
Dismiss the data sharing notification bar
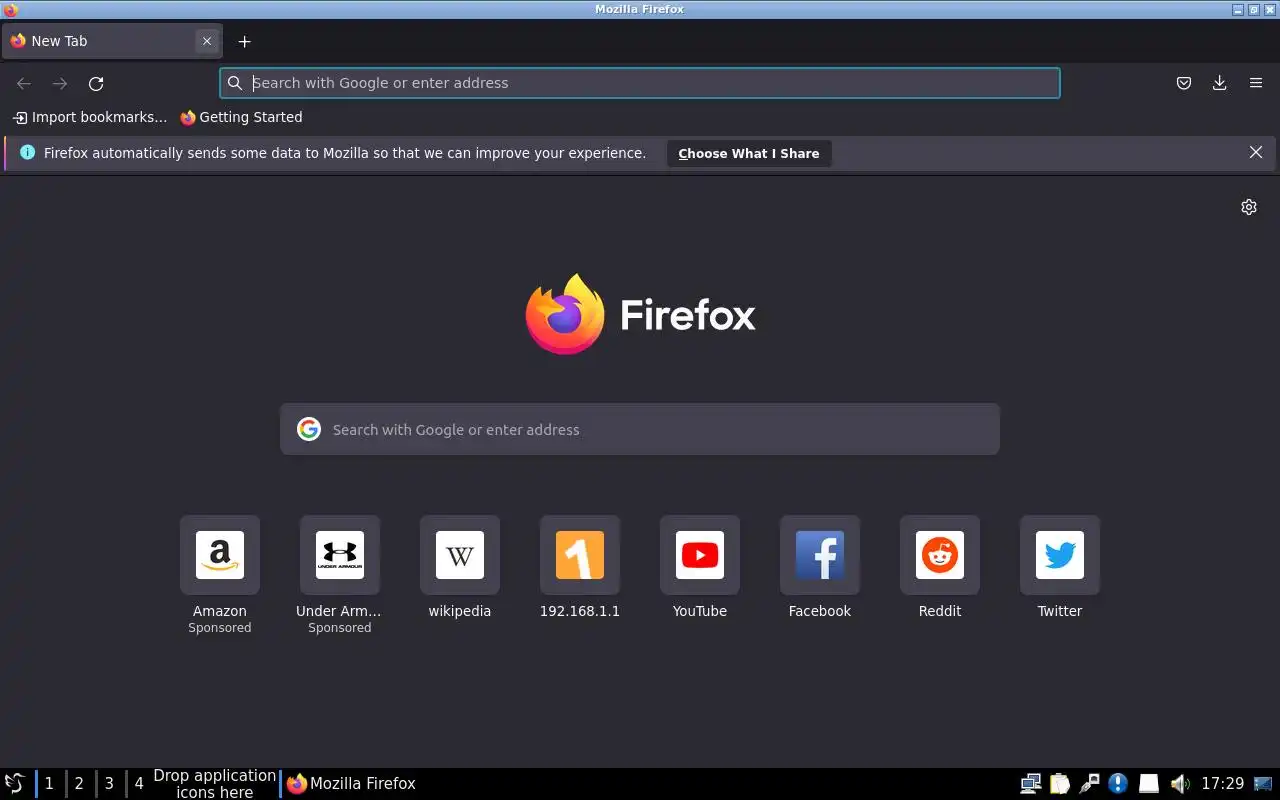[1256, 152]
